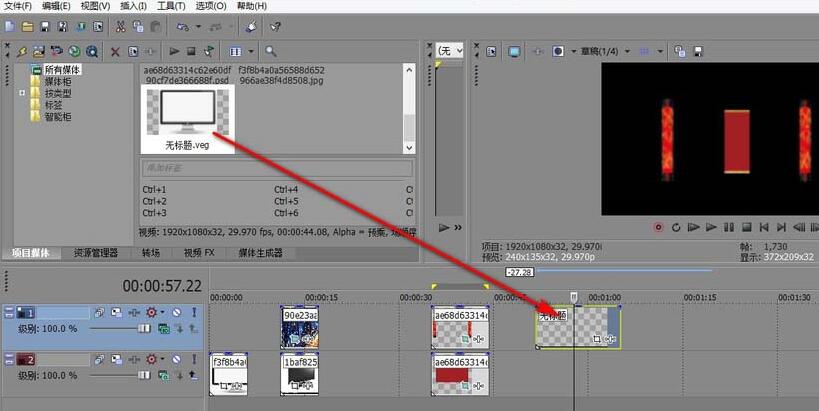The image size is (819, 411).
Task: Click the Cut scissors icon in toolbar
Action: click(x=121, y=26)
